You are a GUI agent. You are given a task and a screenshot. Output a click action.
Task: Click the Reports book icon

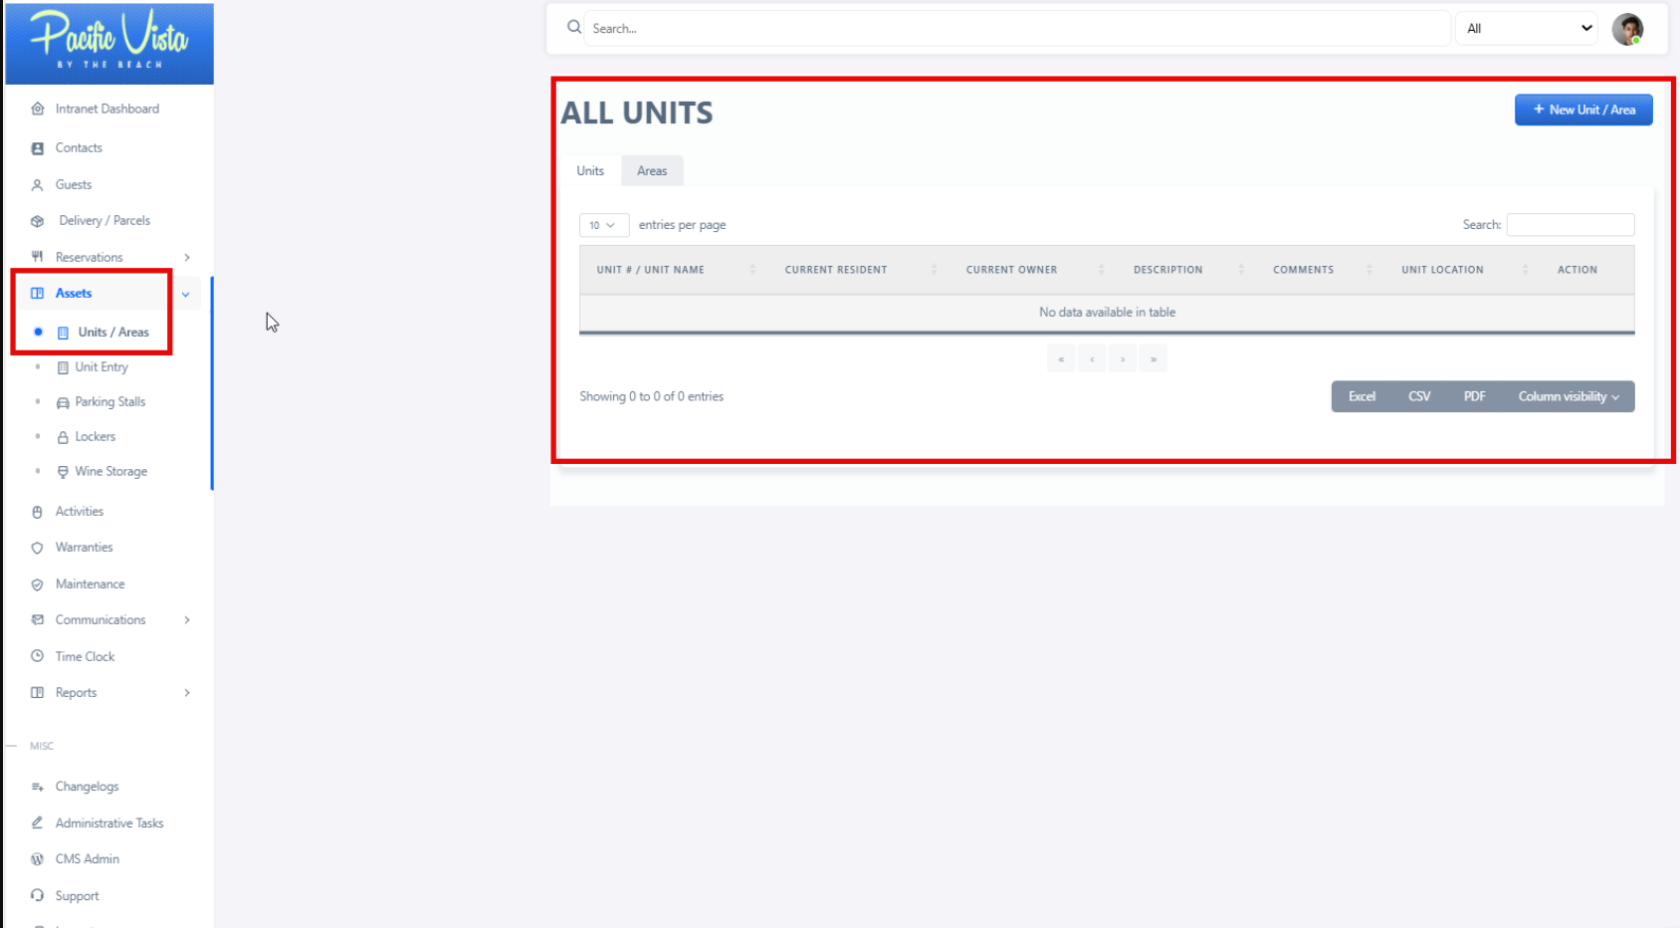pyautogui.click(x=37, y=692)
